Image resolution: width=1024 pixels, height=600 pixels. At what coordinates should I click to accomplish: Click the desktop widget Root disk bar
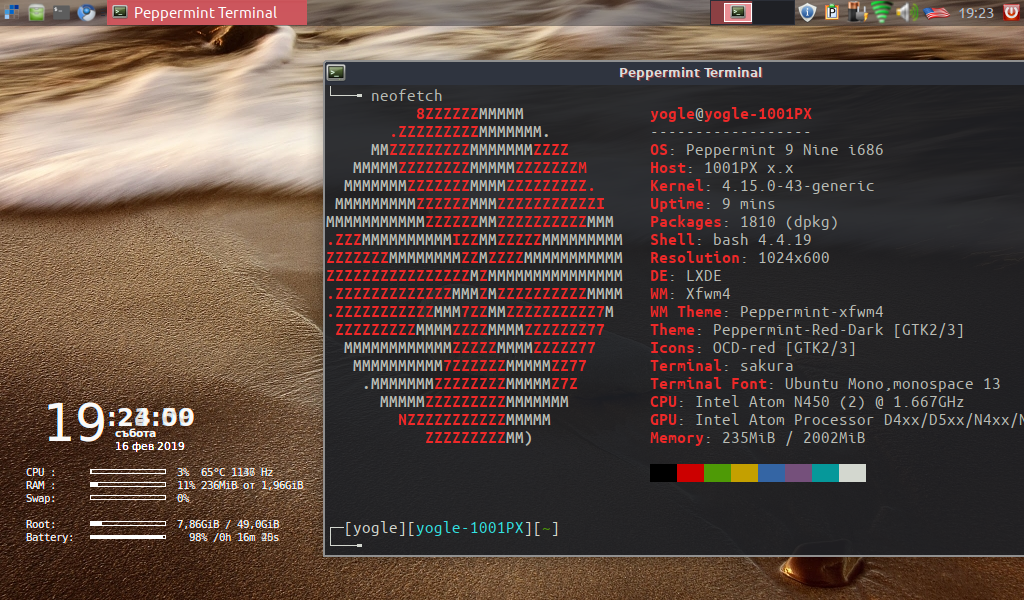128,524
